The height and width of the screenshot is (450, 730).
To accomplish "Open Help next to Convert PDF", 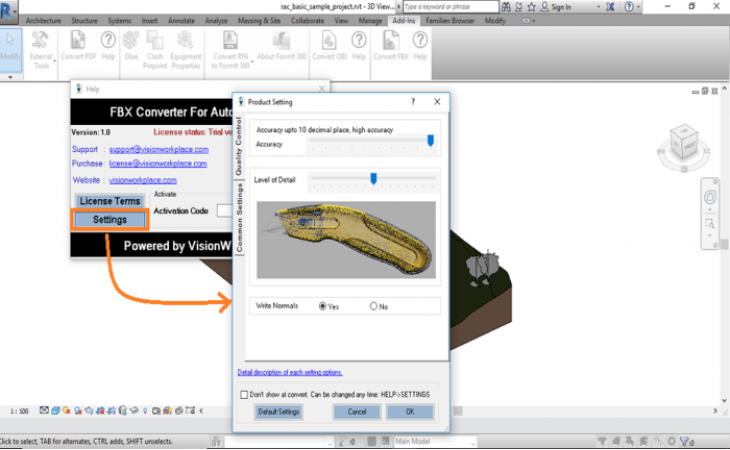I will pos(108,46).
